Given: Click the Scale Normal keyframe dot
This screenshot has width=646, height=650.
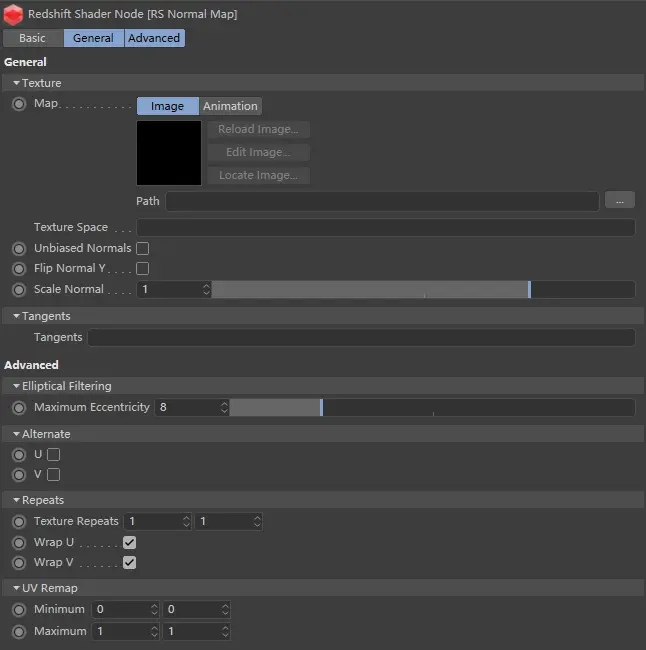Looking at the screenshot, I should (x=19, y=289).
